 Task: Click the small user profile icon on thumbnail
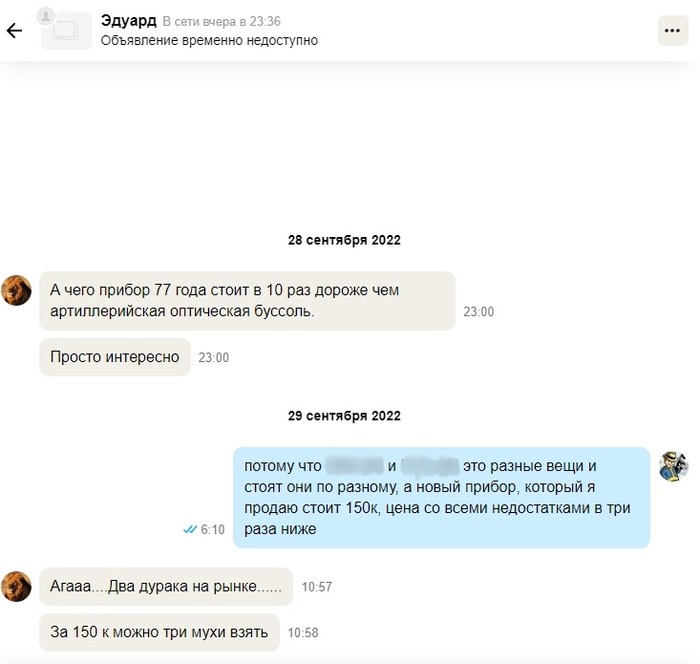coord(45,16)
